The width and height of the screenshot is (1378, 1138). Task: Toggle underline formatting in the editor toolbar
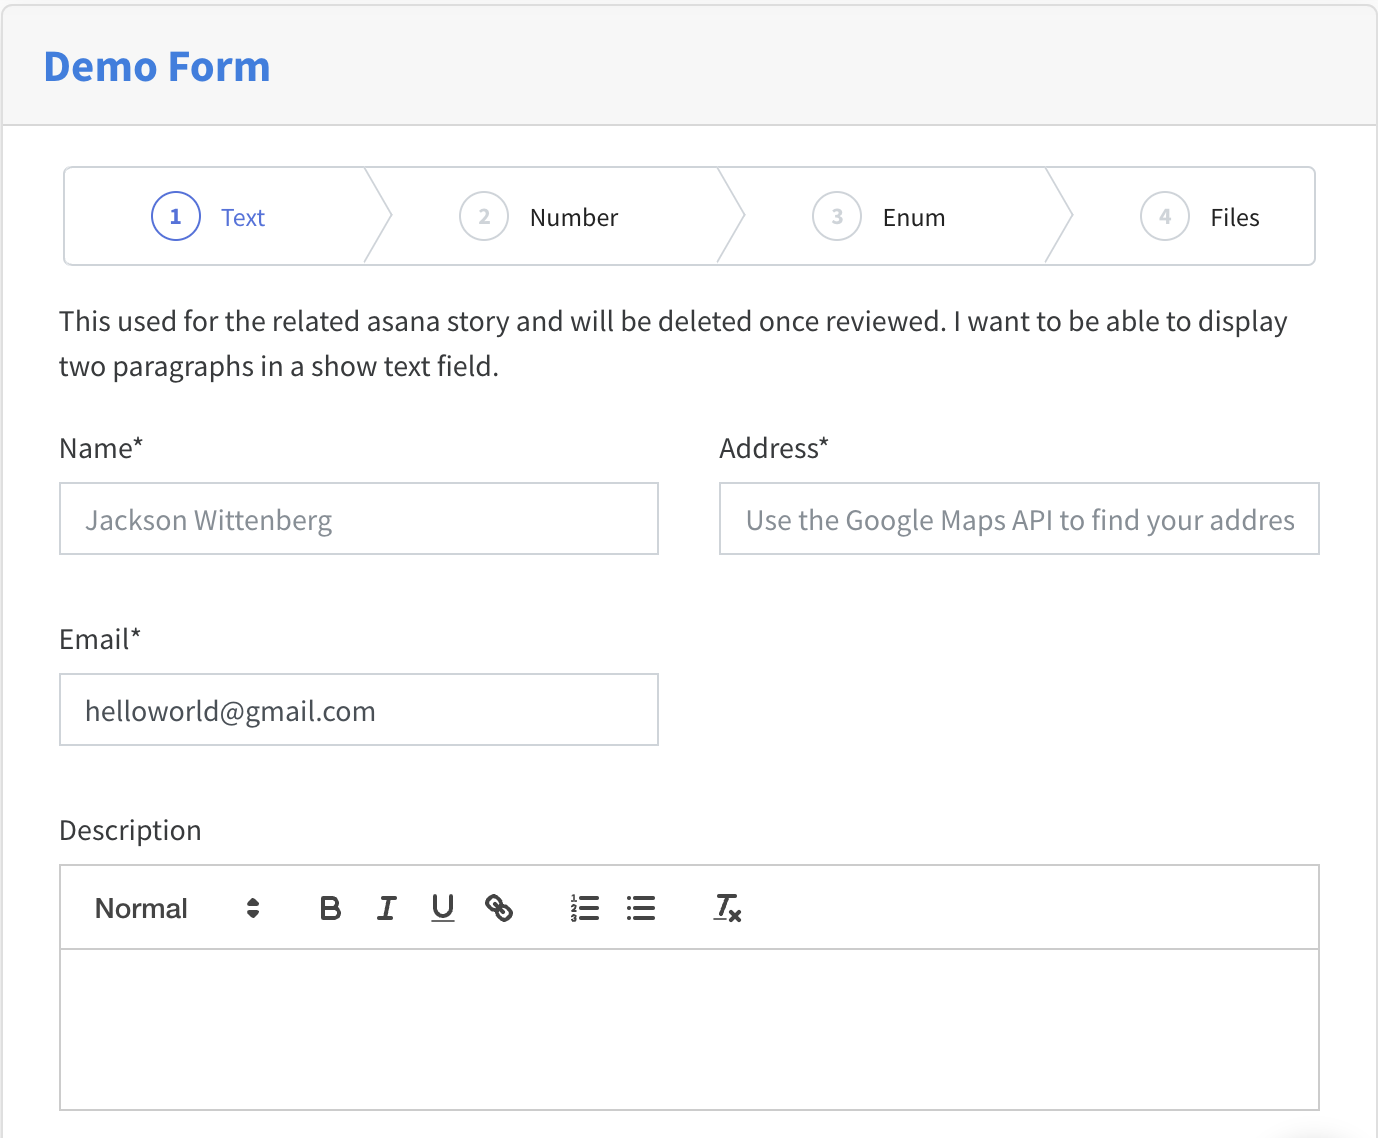click(x=443, y=908)
